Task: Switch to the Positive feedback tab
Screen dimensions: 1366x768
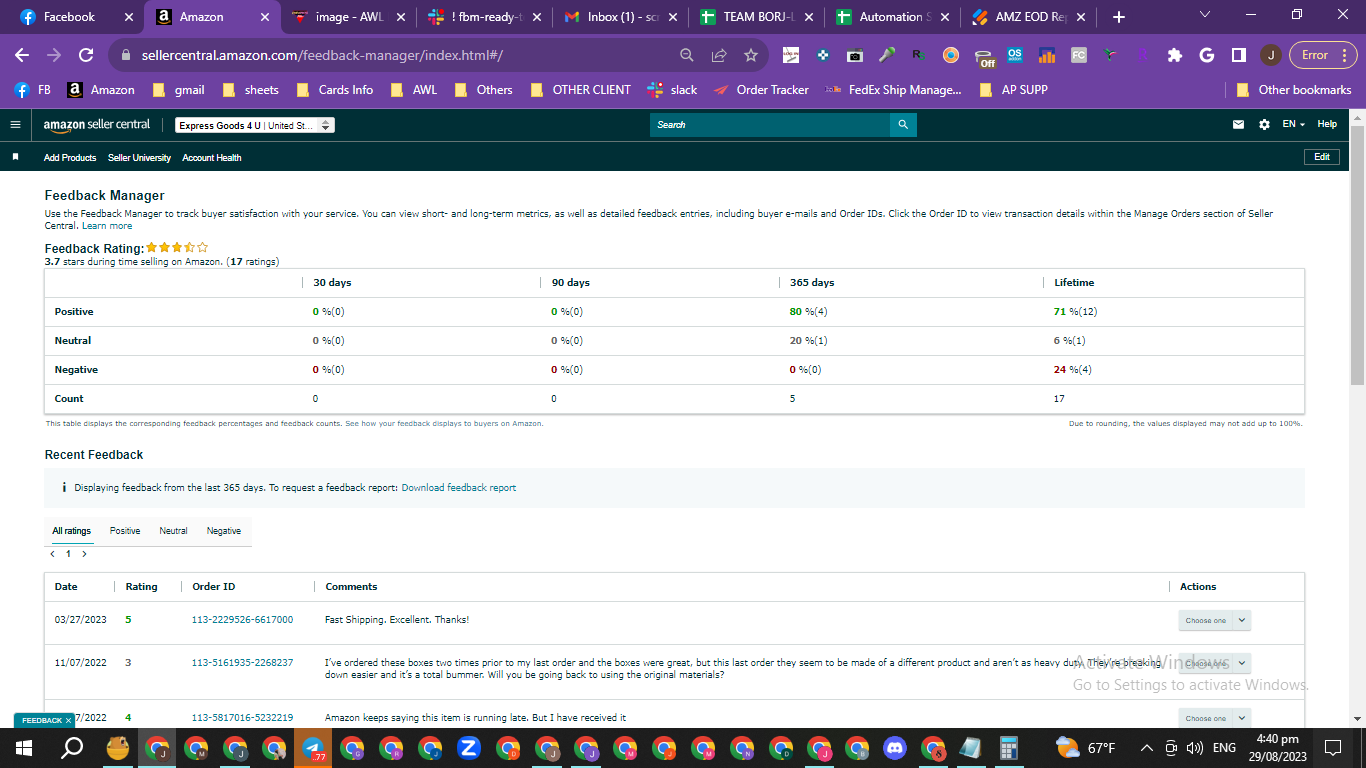Action: point(125,531)
